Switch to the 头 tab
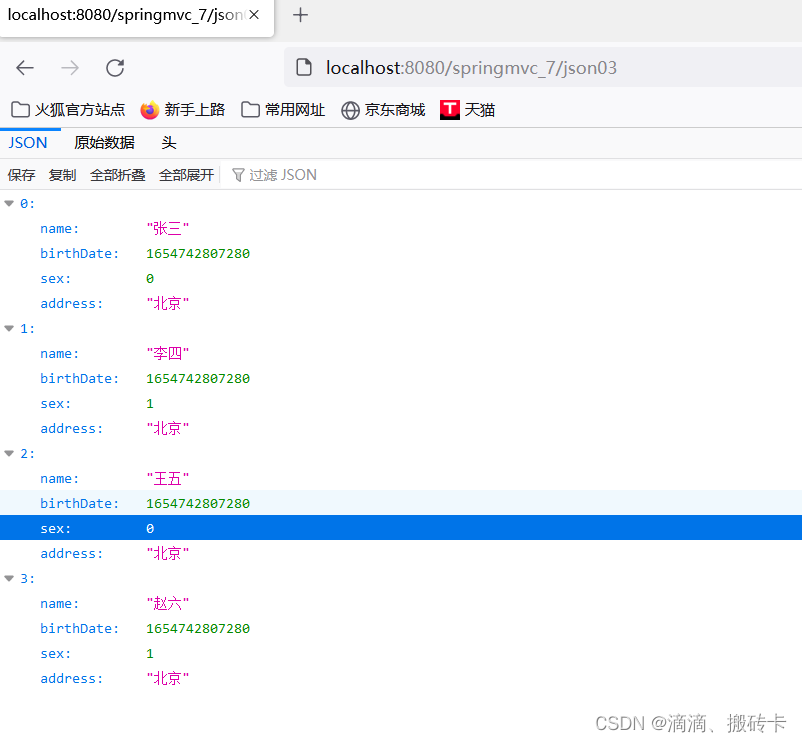The image size is (802, 742). 168,143
